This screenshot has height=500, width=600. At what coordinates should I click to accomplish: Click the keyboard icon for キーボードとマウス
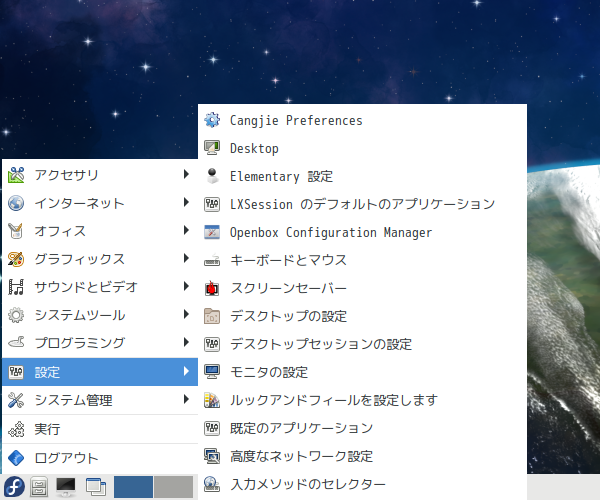click(212, 260)
